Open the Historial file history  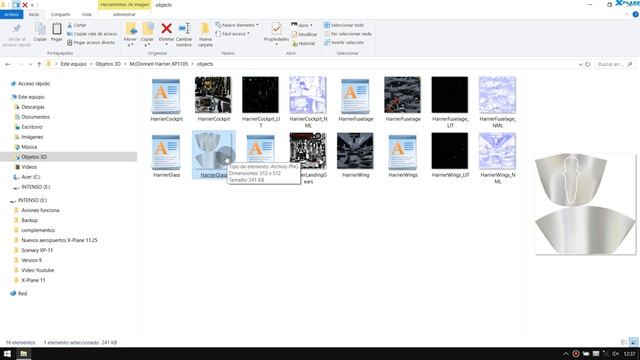(x=303, y=43)
